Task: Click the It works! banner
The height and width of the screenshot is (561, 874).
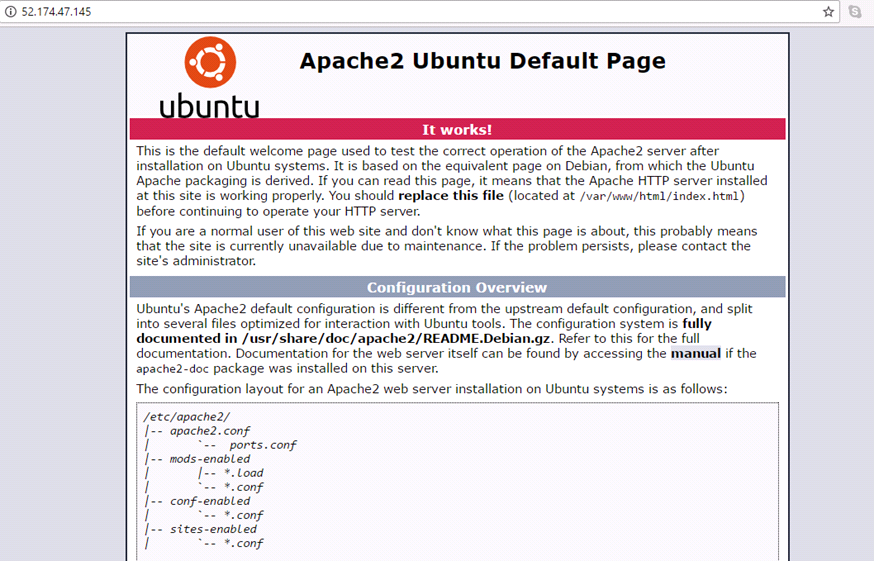Action: click(458, 129)
